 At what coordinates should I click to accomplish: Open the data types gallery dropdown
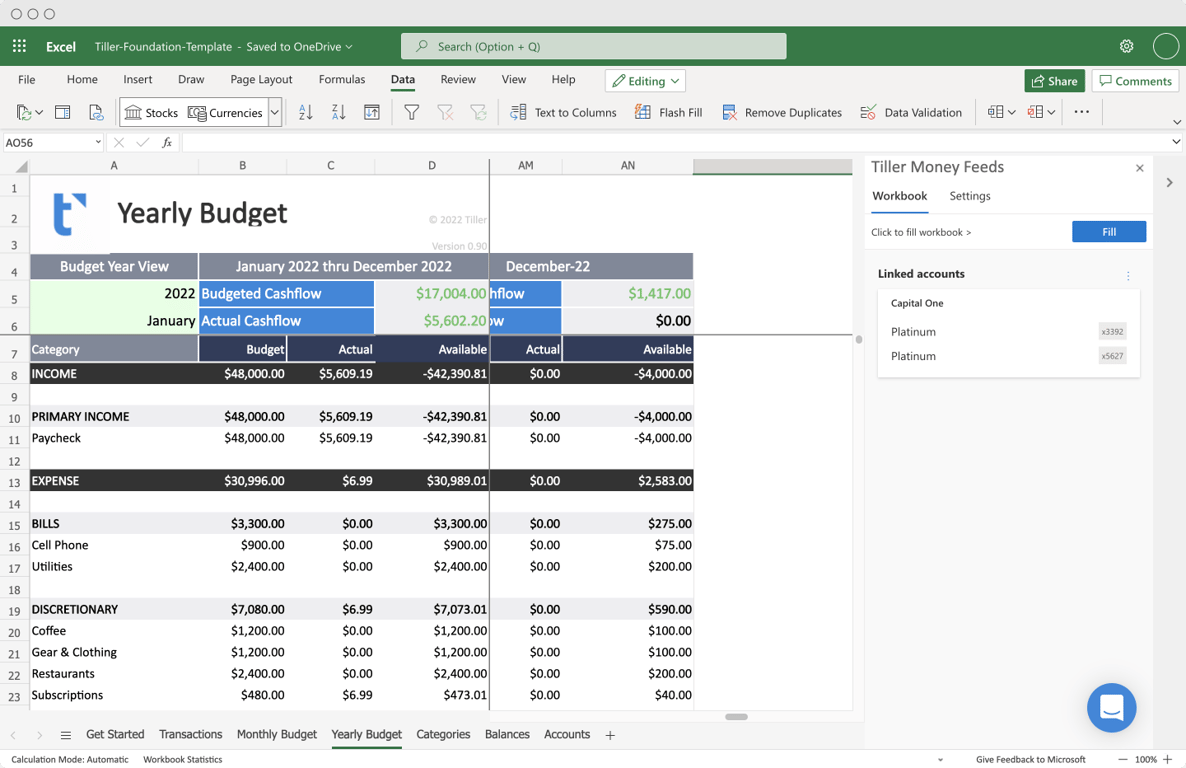pyautogui.click(x=277, y=112)
